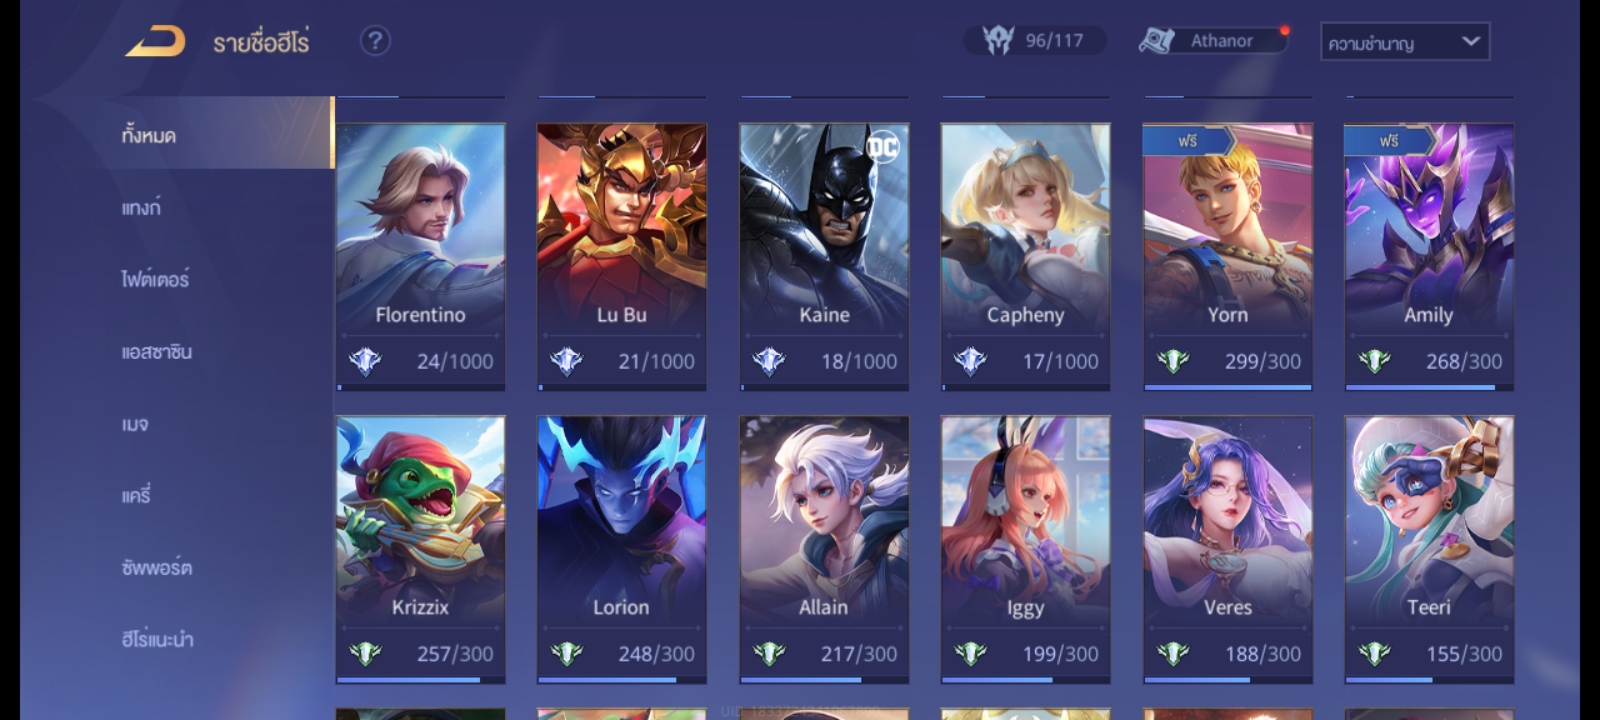Click the dropdown chevron beside ความชำนาญ

coord(1471,41)
